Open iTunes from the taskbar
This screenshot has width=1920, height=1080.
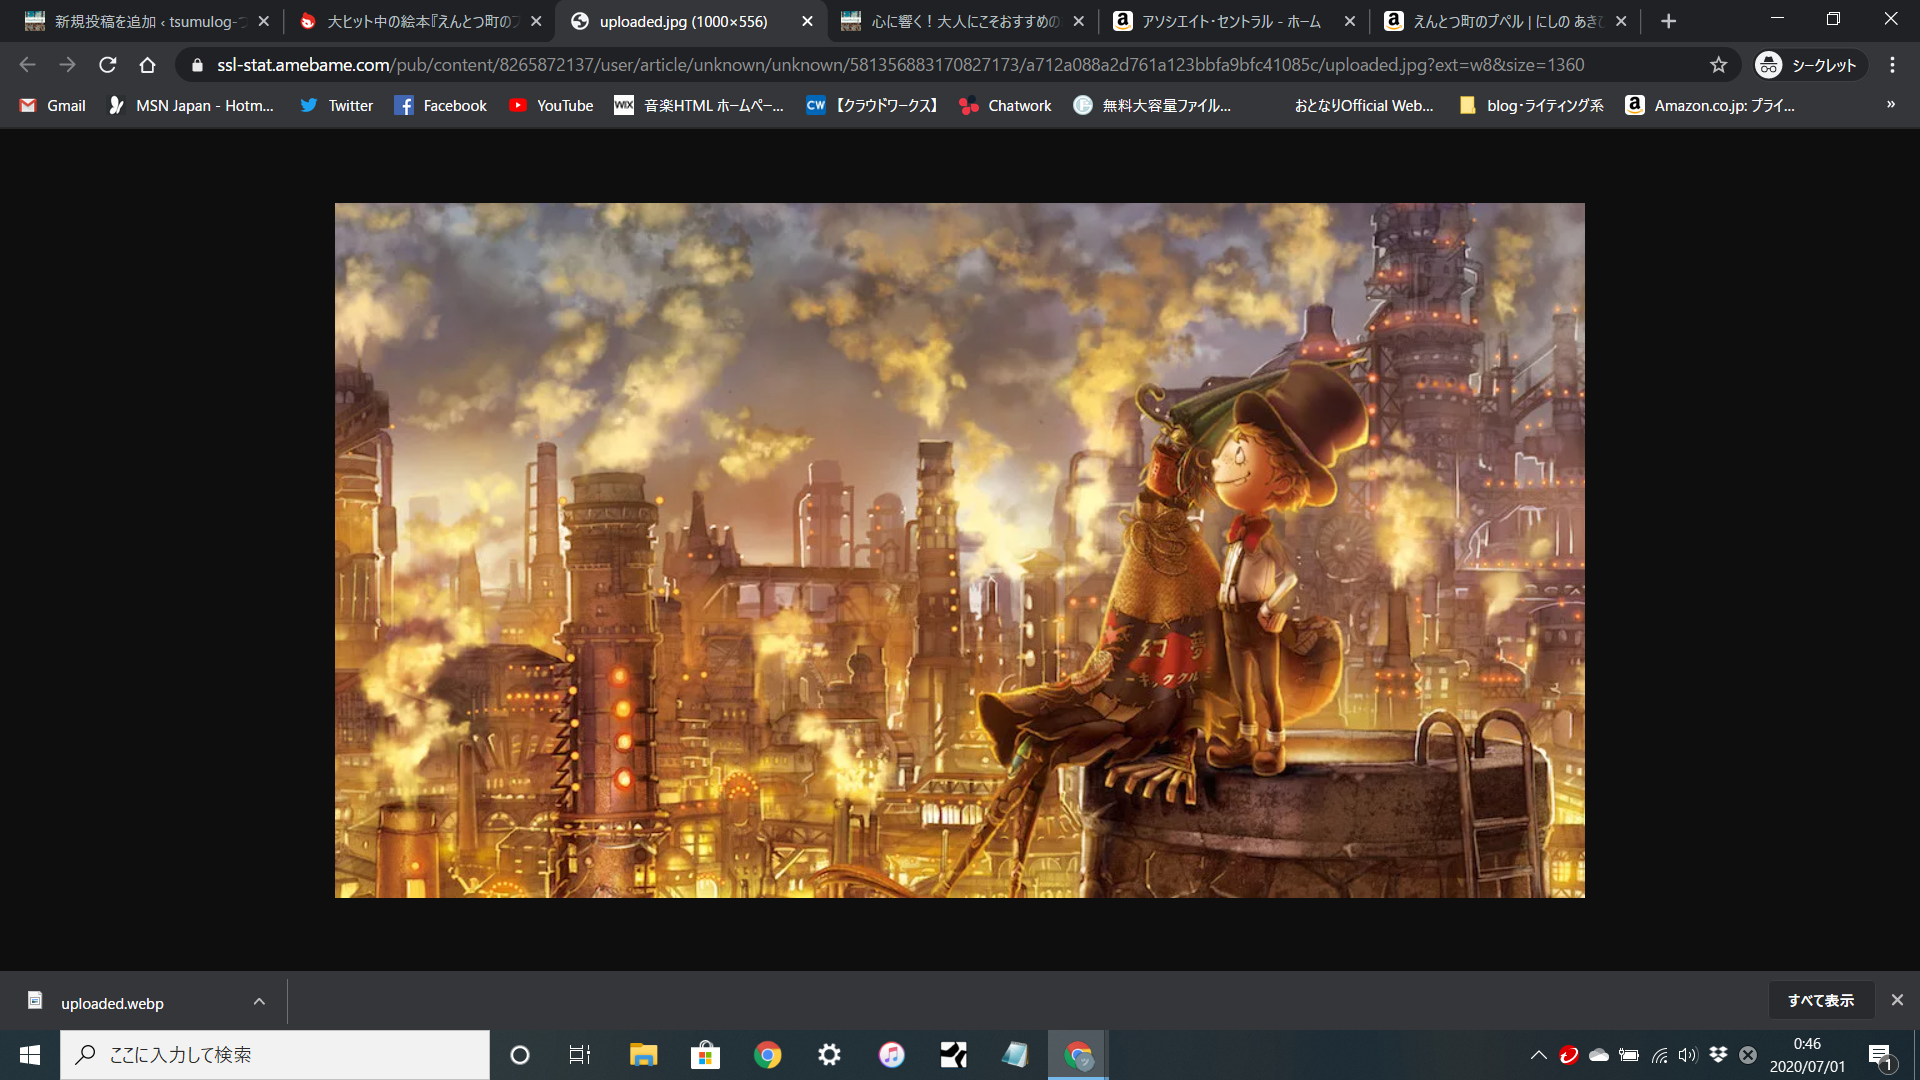891,1055
